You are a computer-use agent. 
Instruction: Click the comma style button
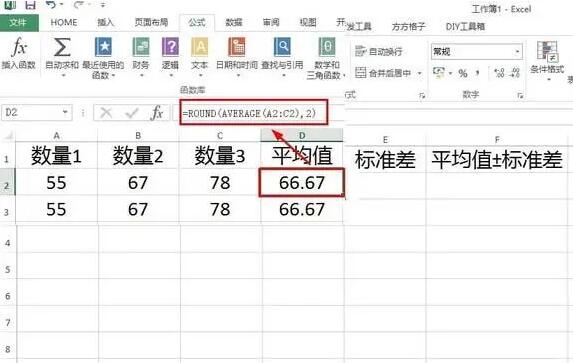pos(478,73)
